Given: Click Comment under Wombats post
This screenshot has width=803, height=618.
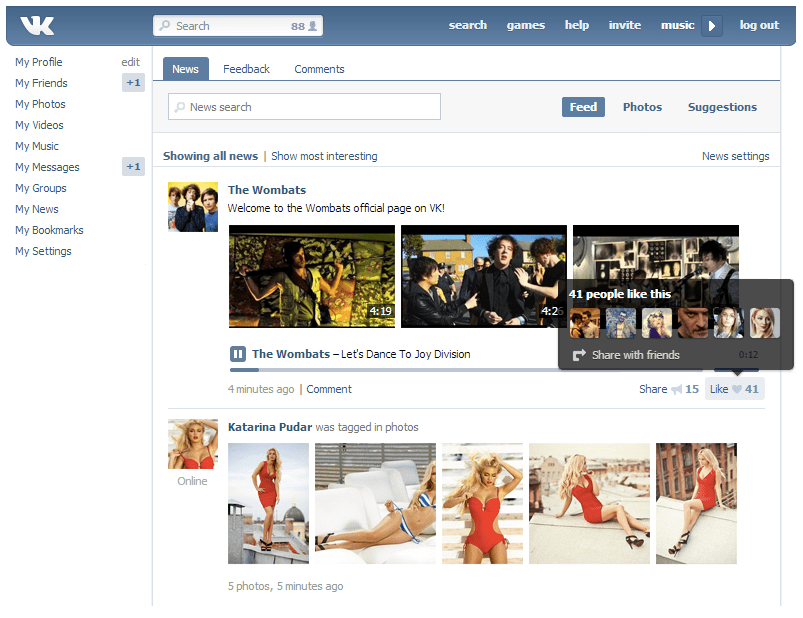Looking at the screenshot, I should [329, 389].
